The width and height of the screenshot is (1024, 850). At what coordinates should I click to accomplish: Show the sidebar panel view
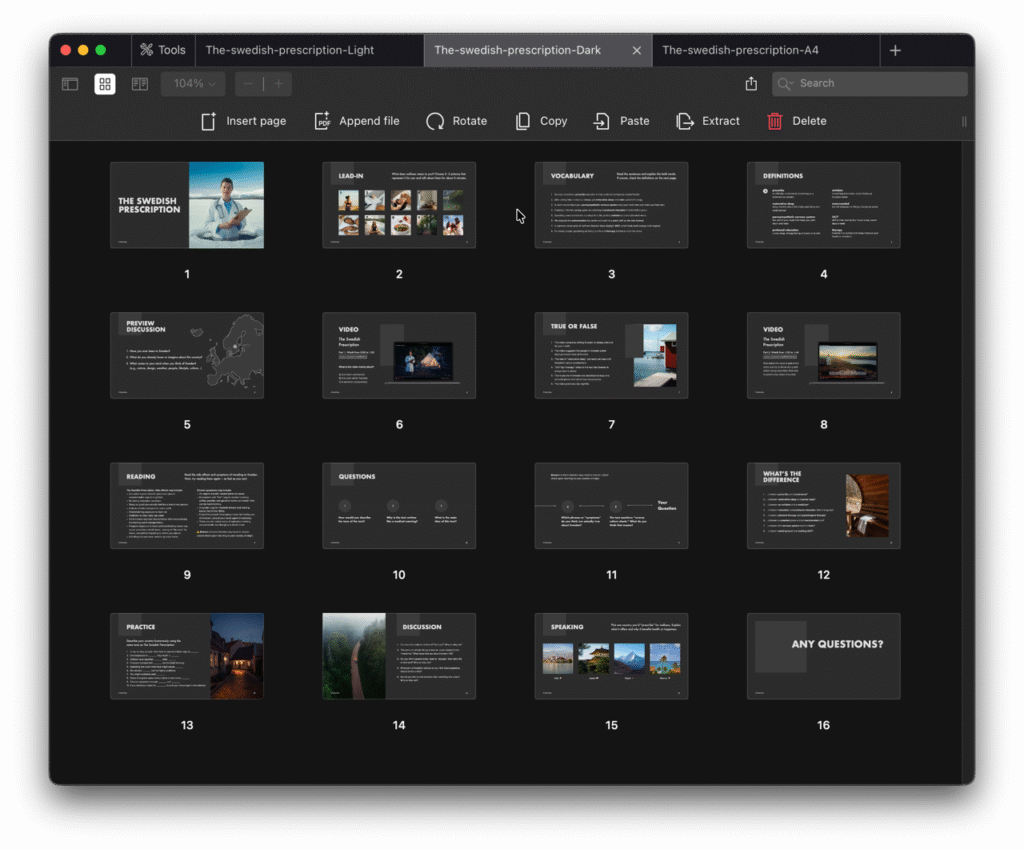tap(70, 84)
